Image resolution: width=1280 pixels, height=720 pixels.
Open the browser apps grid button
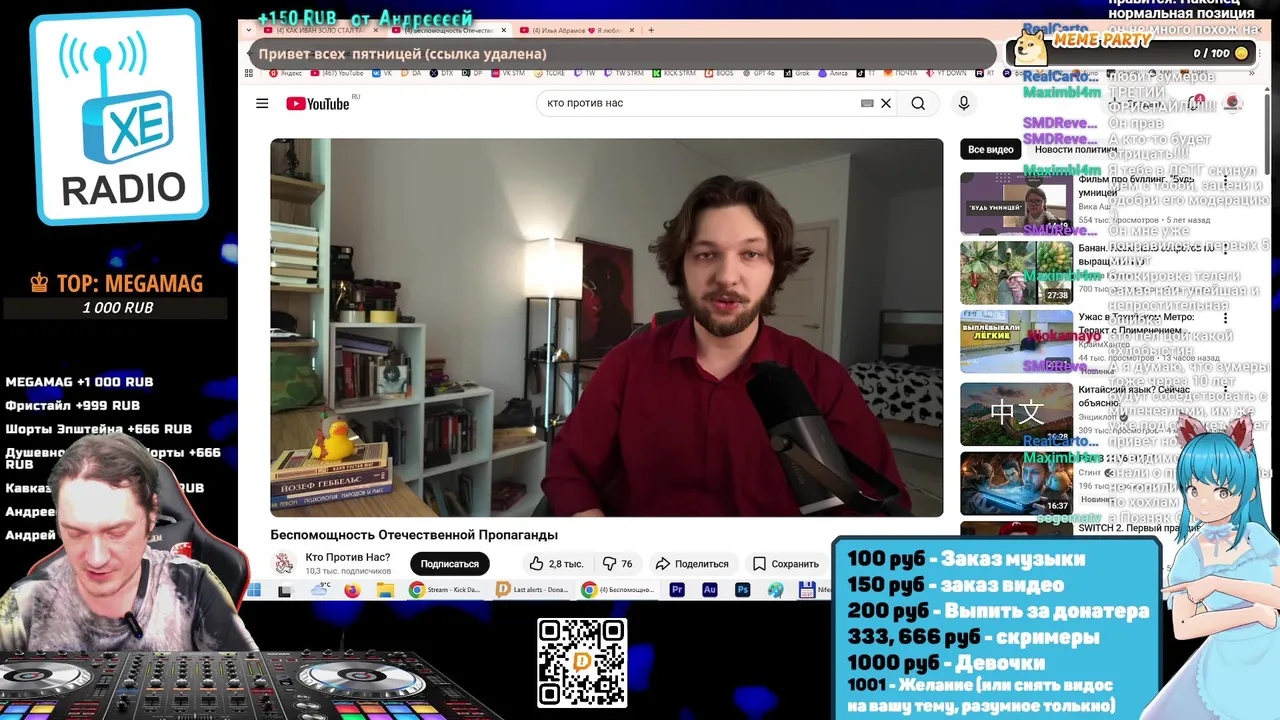247,73
